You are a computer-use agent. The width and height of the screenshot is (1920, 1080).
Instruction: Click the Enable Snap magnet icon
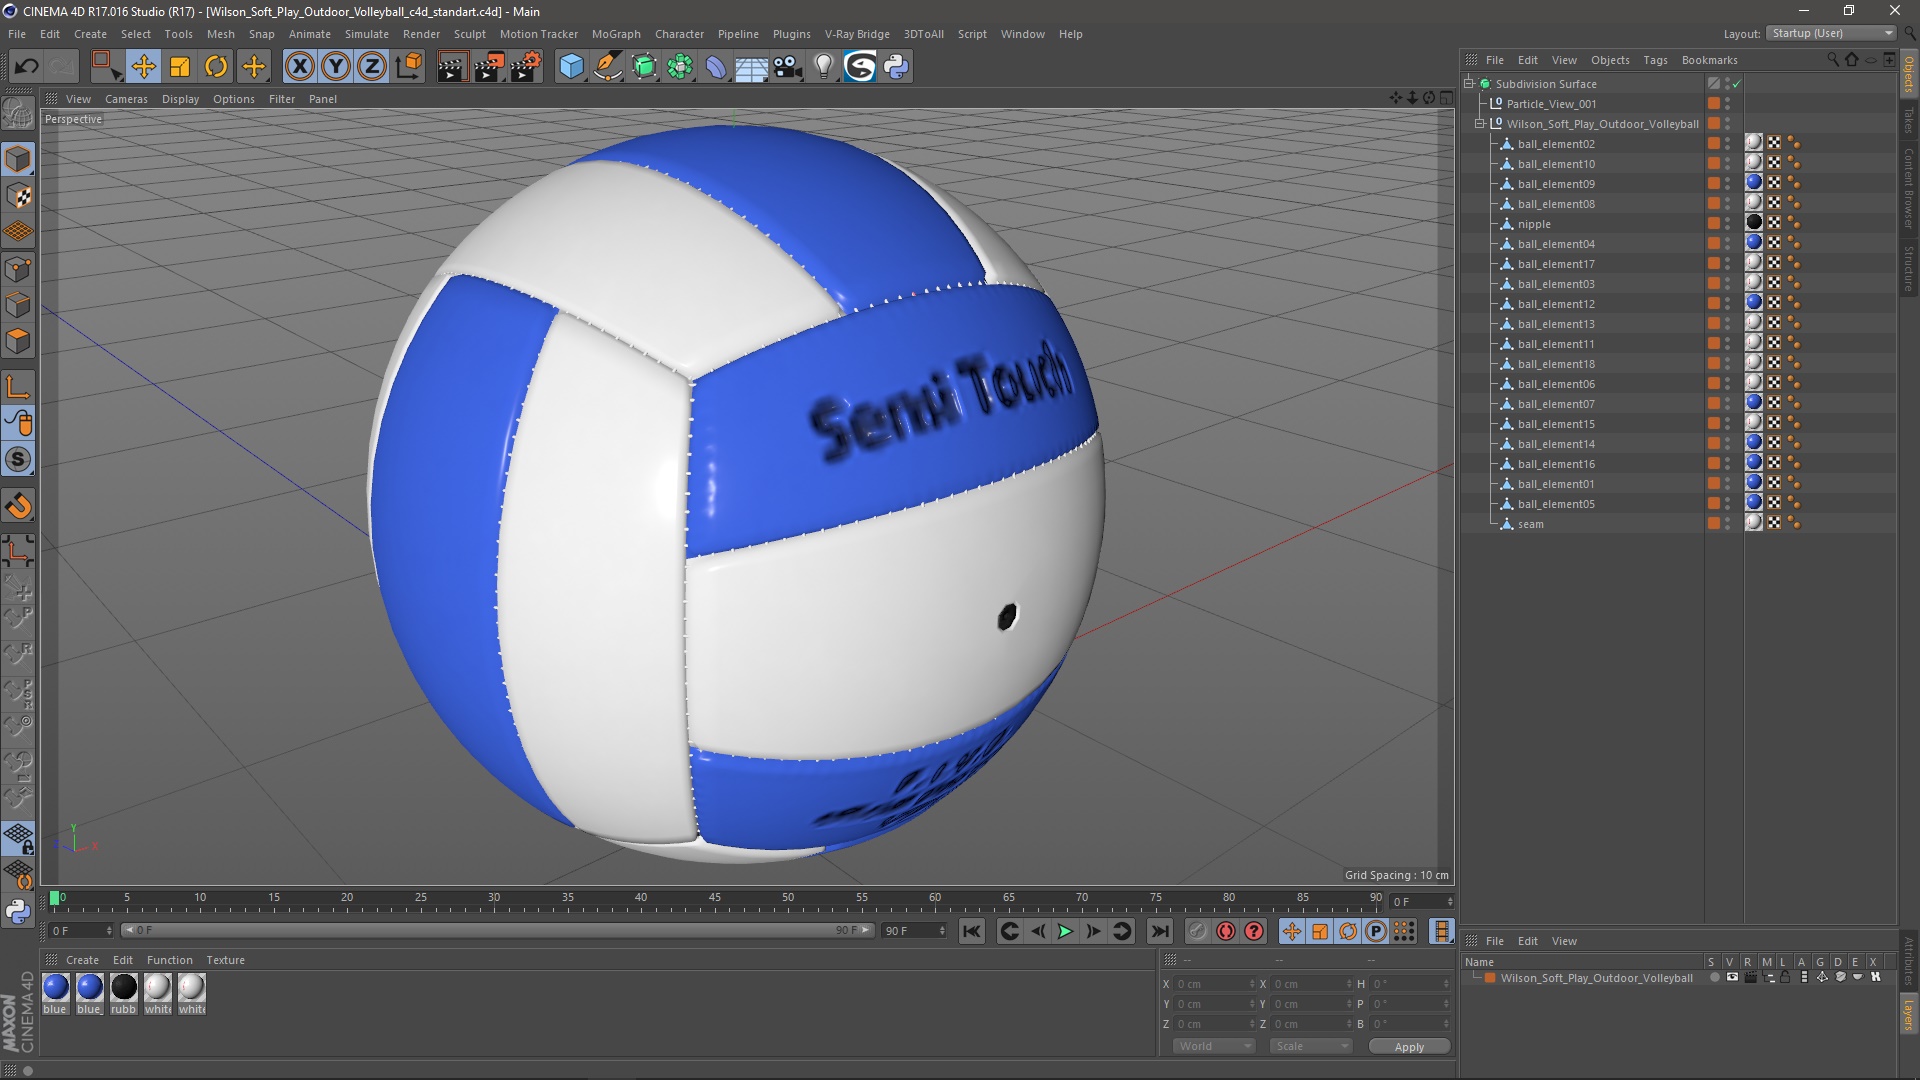click(x=18, y=506)
